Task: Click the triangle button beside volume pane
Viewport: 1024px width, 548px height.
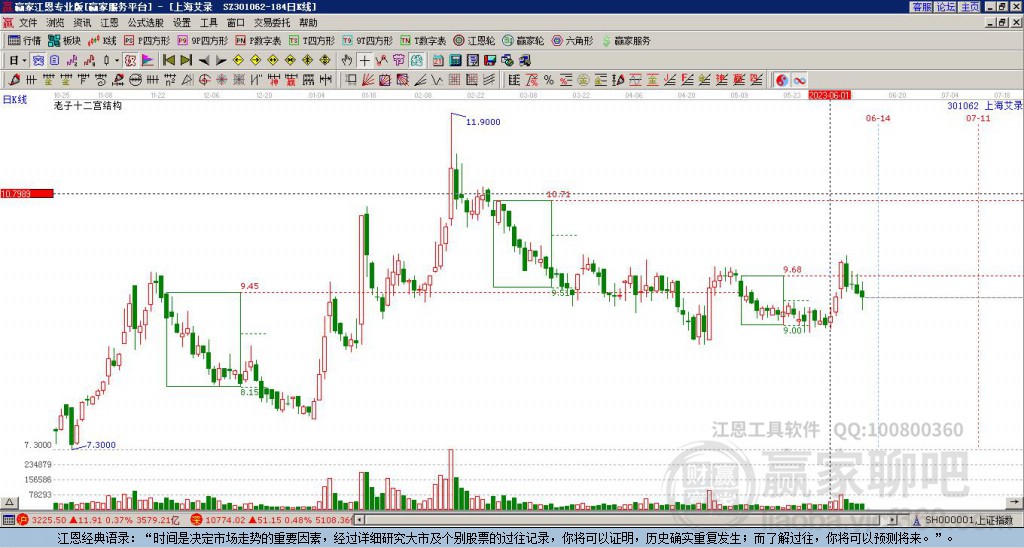Action: click(x=9, y=502)
